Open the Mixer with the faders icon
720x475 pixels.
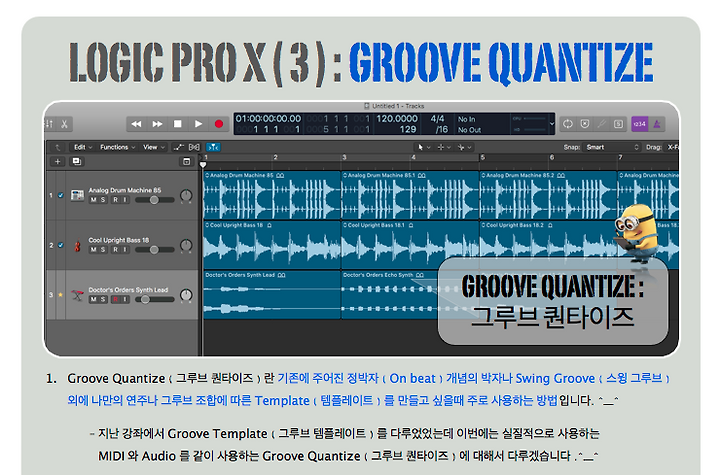tap(50, 124)
